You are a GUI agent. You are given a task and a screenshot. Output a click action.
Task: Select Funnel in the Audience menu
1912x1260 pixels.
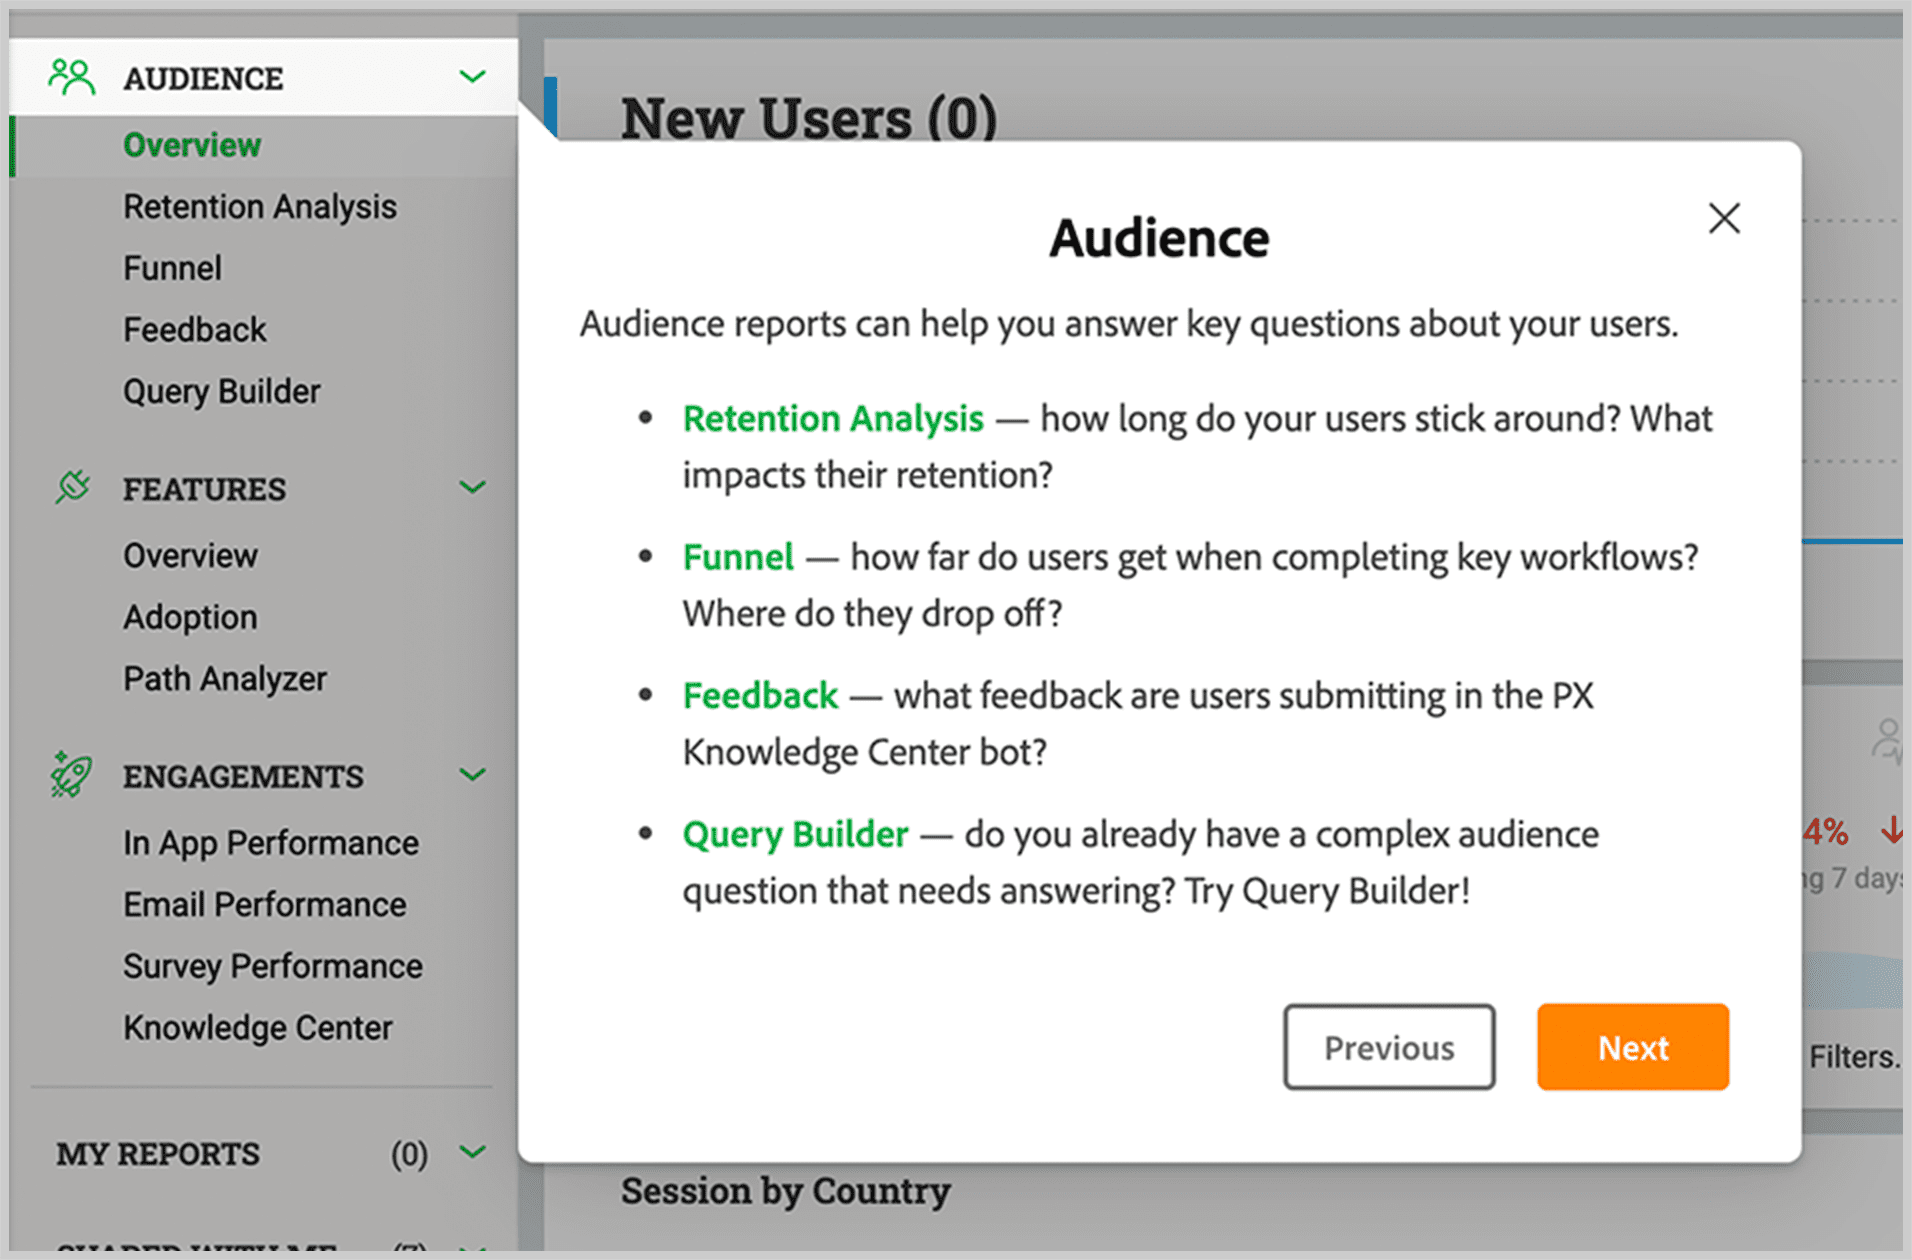(x=172, y=268)
